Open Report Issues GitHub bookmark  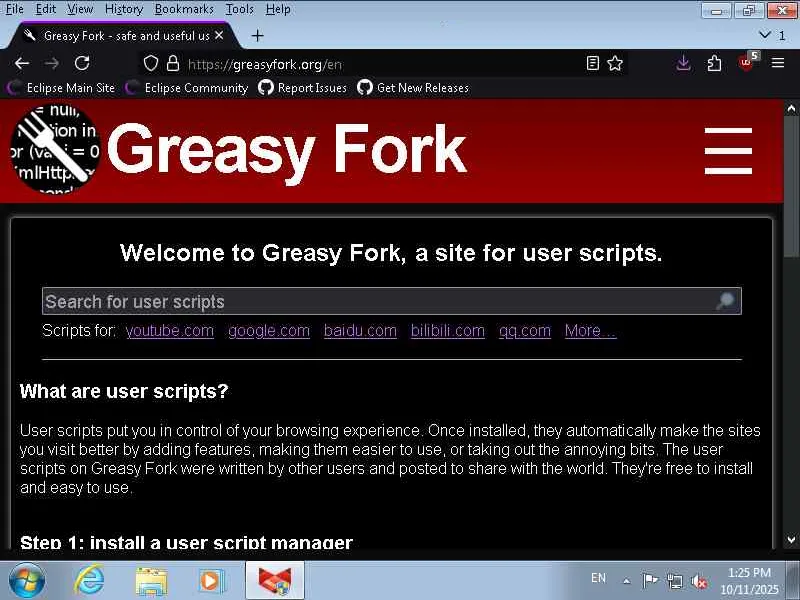click(302, 88)
